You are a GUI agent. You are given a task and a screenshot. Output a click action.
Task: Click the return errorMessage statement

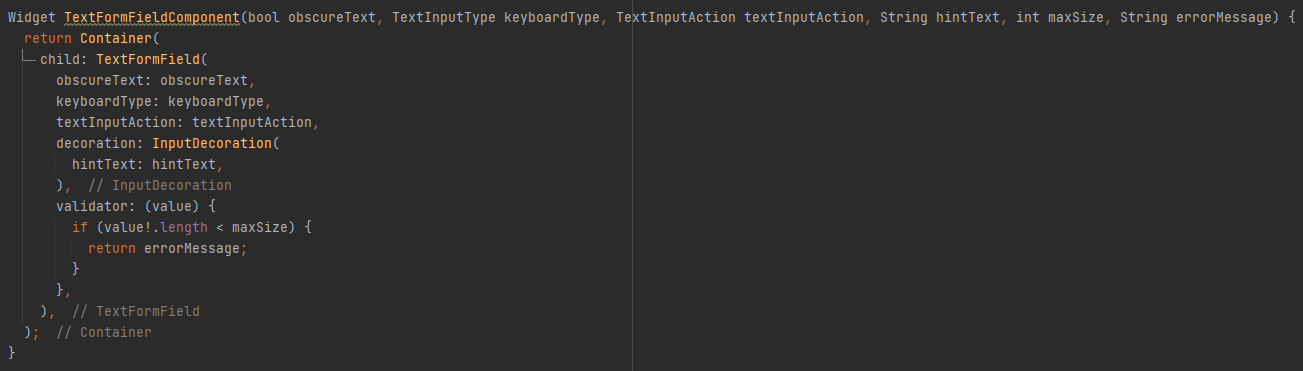(x=167, y=249)
